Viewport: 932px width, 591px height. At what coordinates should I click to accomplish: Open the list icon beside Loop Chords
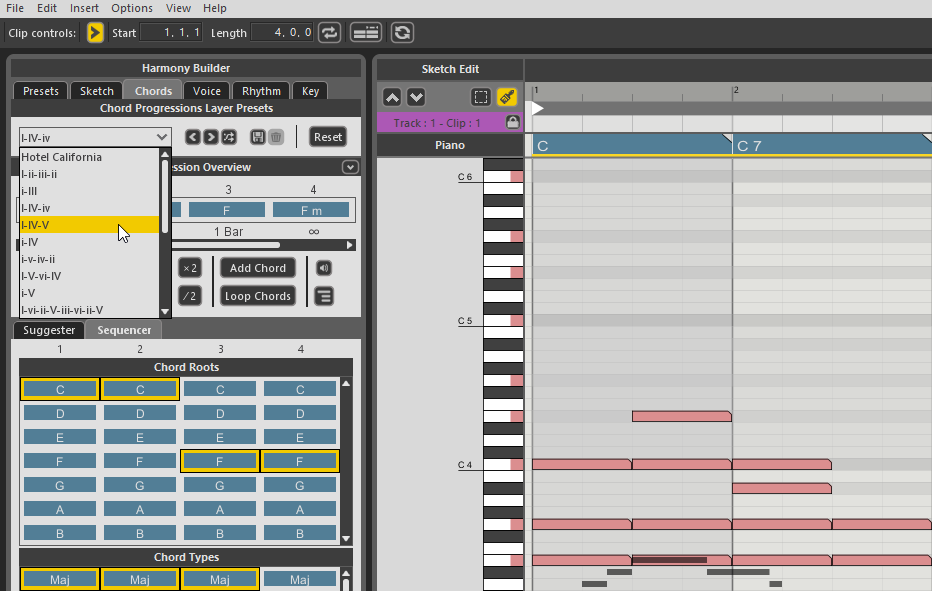coord(323,296)
